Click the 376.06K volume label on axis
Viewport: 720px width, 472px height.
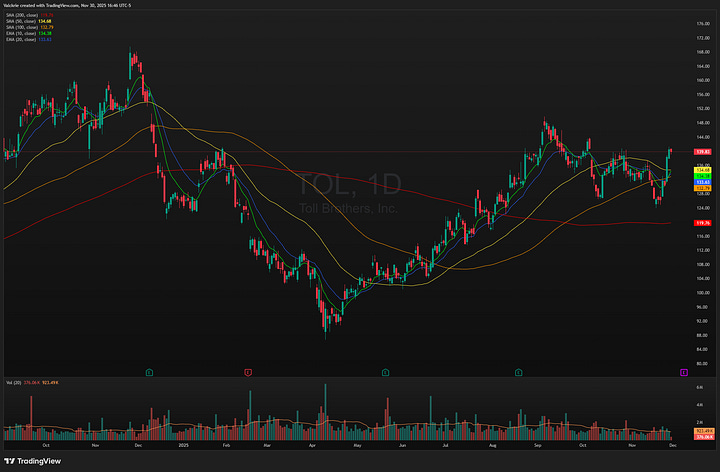tap(703, 437)
